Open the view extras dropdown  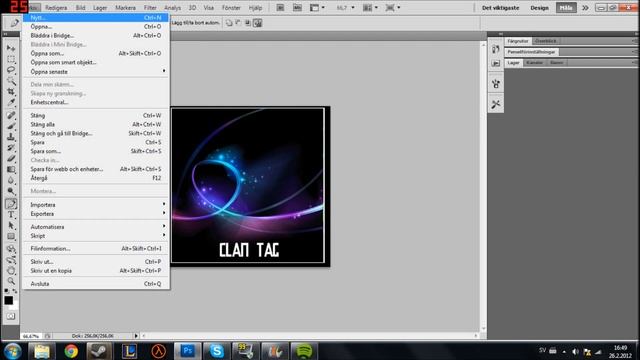317,8
